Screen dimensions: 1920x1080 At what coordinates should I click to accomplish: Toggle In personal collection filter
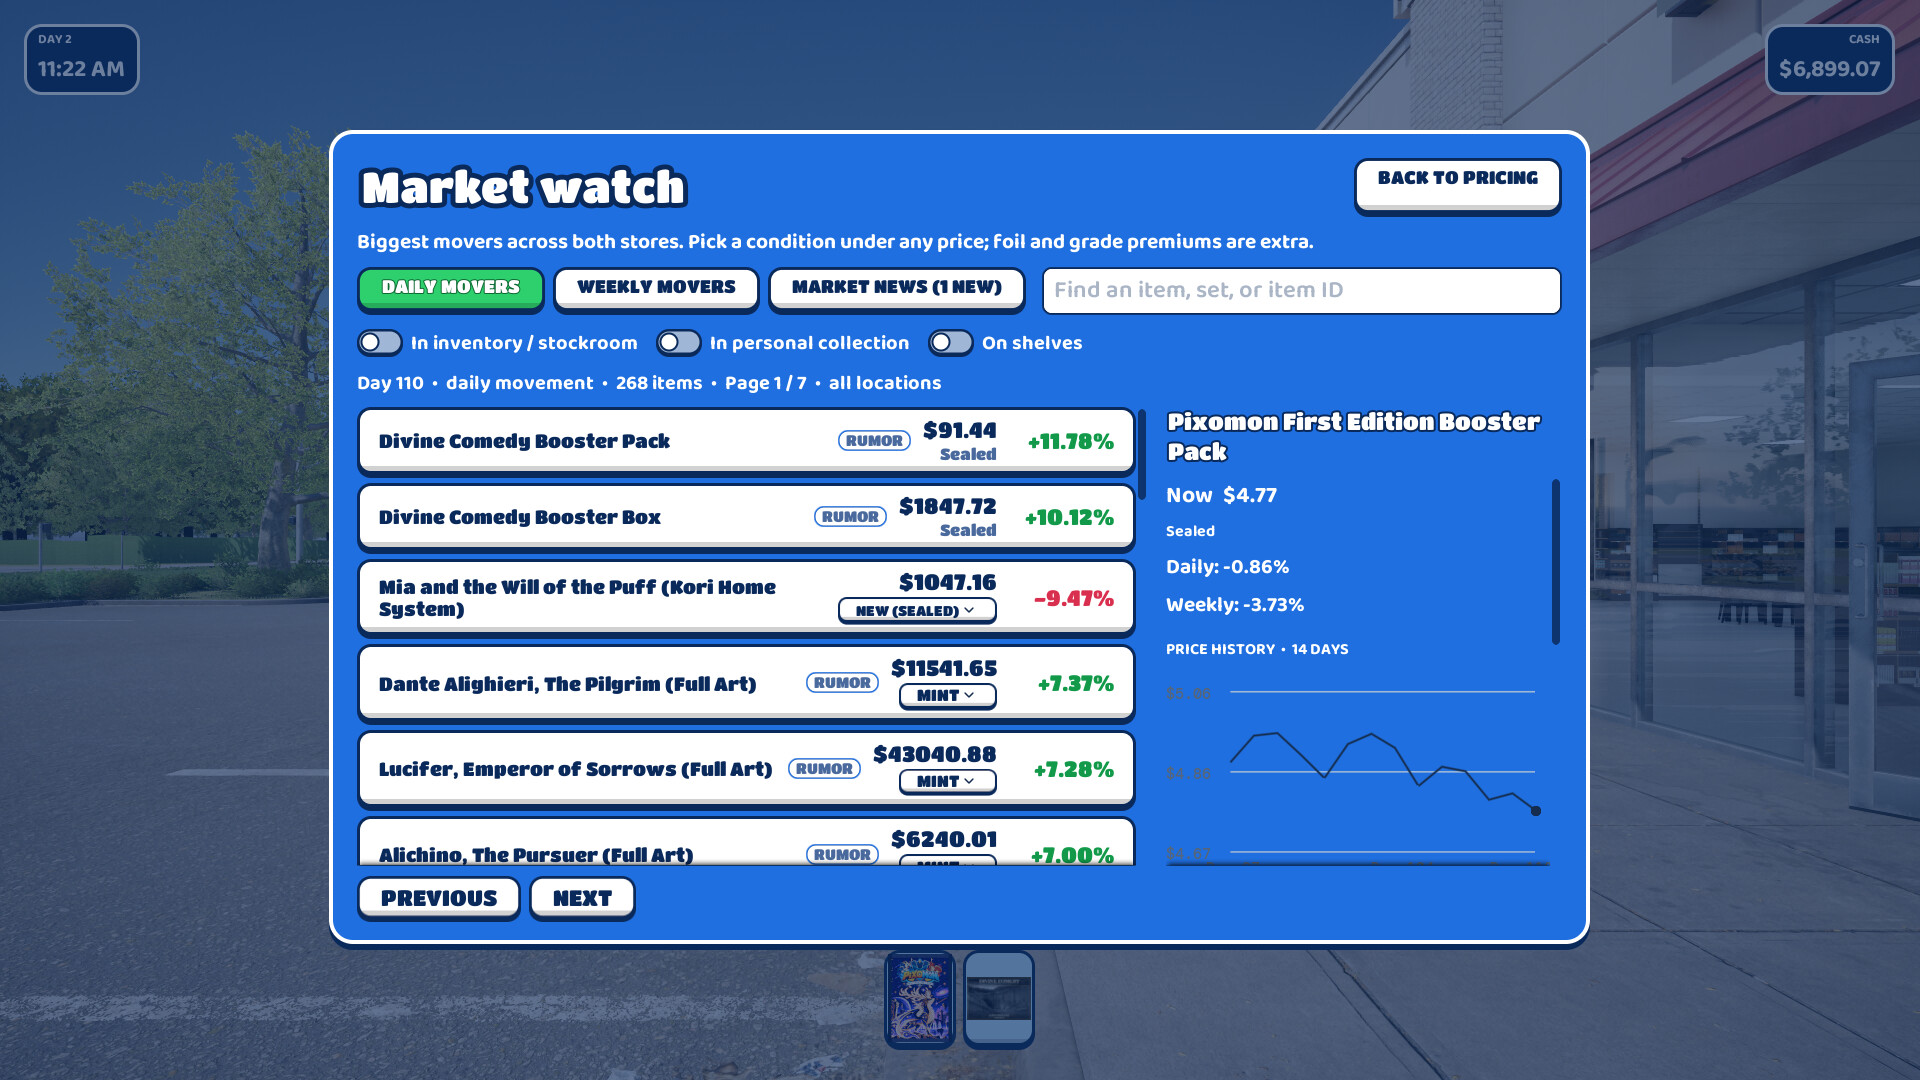coord(679,343)
